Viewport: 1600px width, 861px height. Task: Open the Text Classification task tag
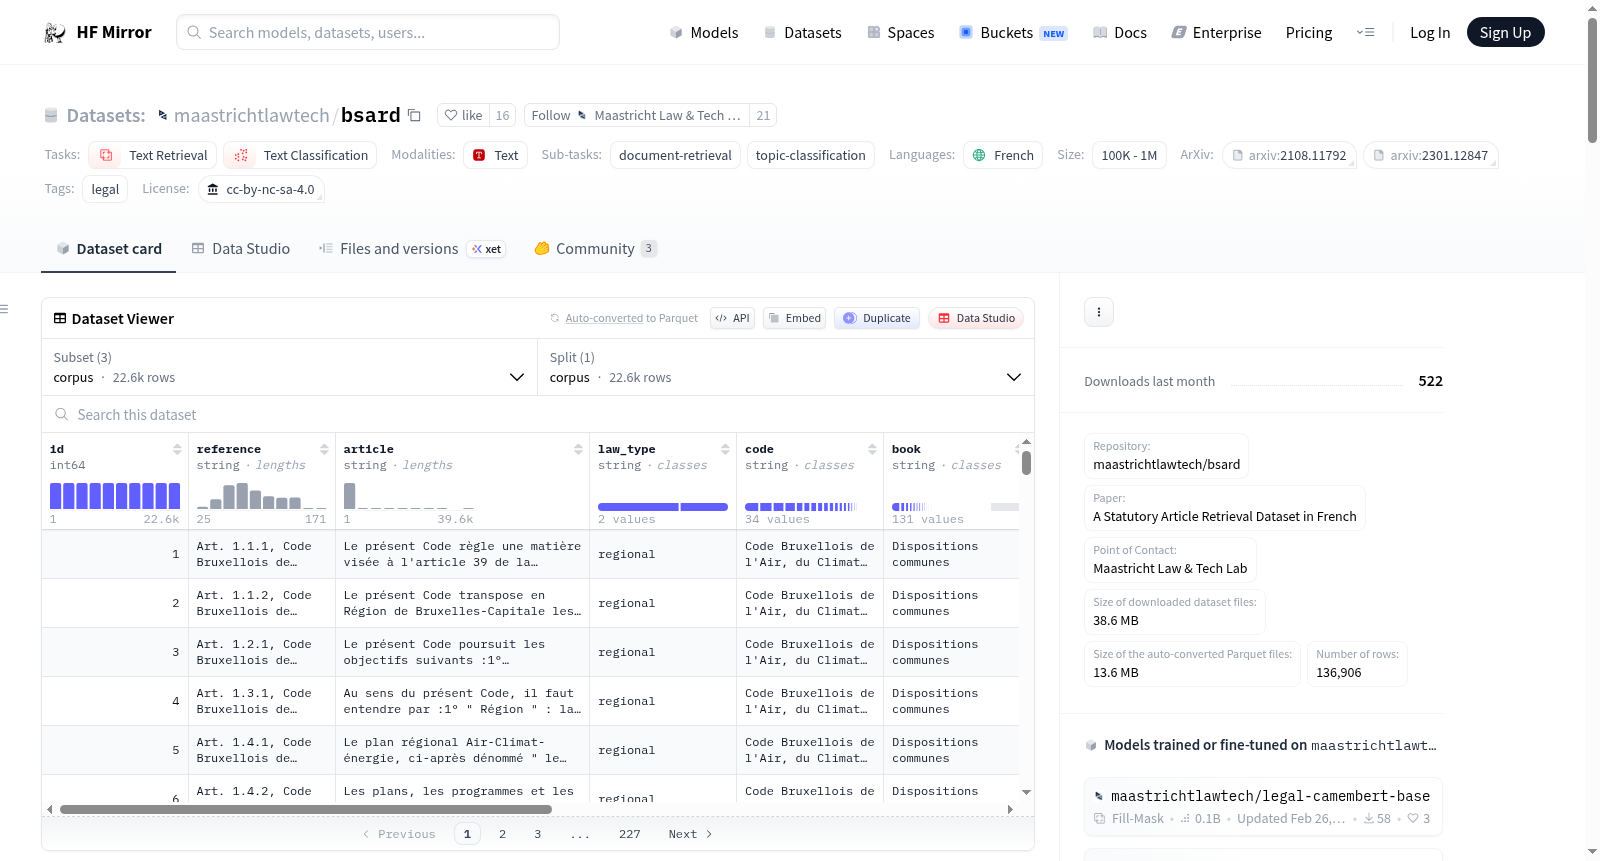300,155
